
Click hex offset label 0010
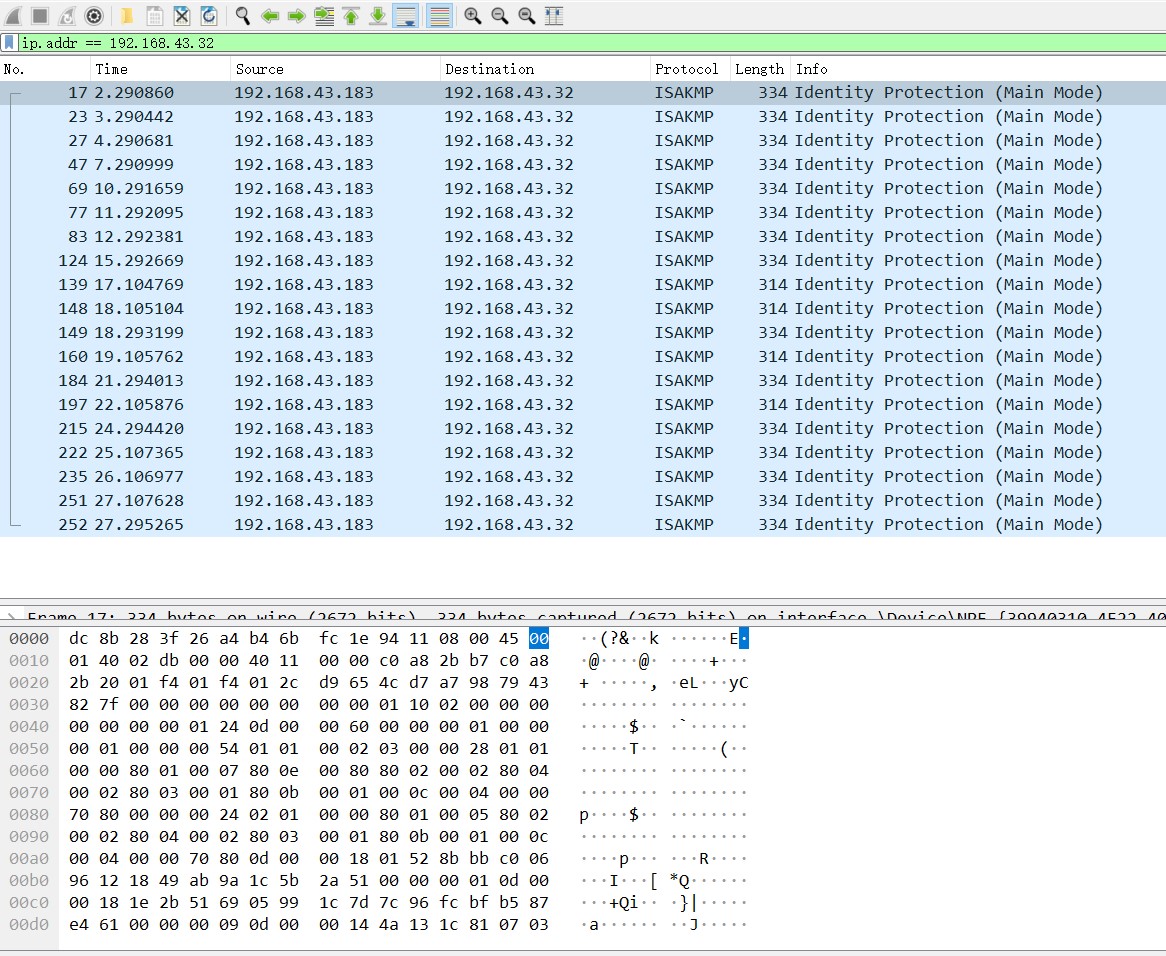[x=29, y=661]
